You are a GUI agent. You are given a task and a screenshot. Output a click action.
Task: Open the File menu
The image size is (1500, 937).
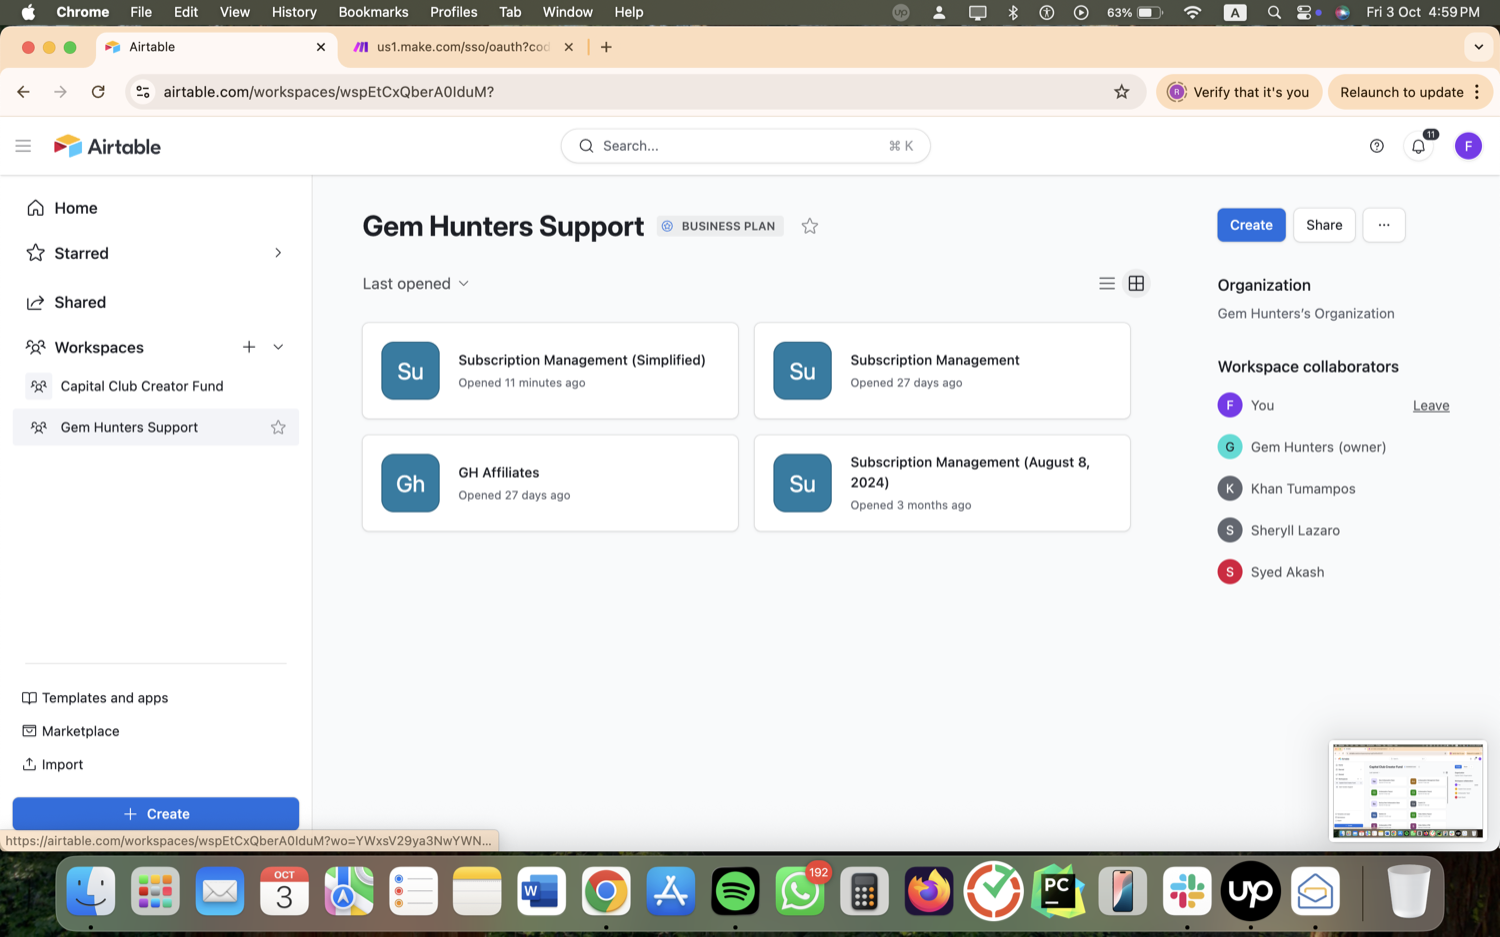coord(141,12)
